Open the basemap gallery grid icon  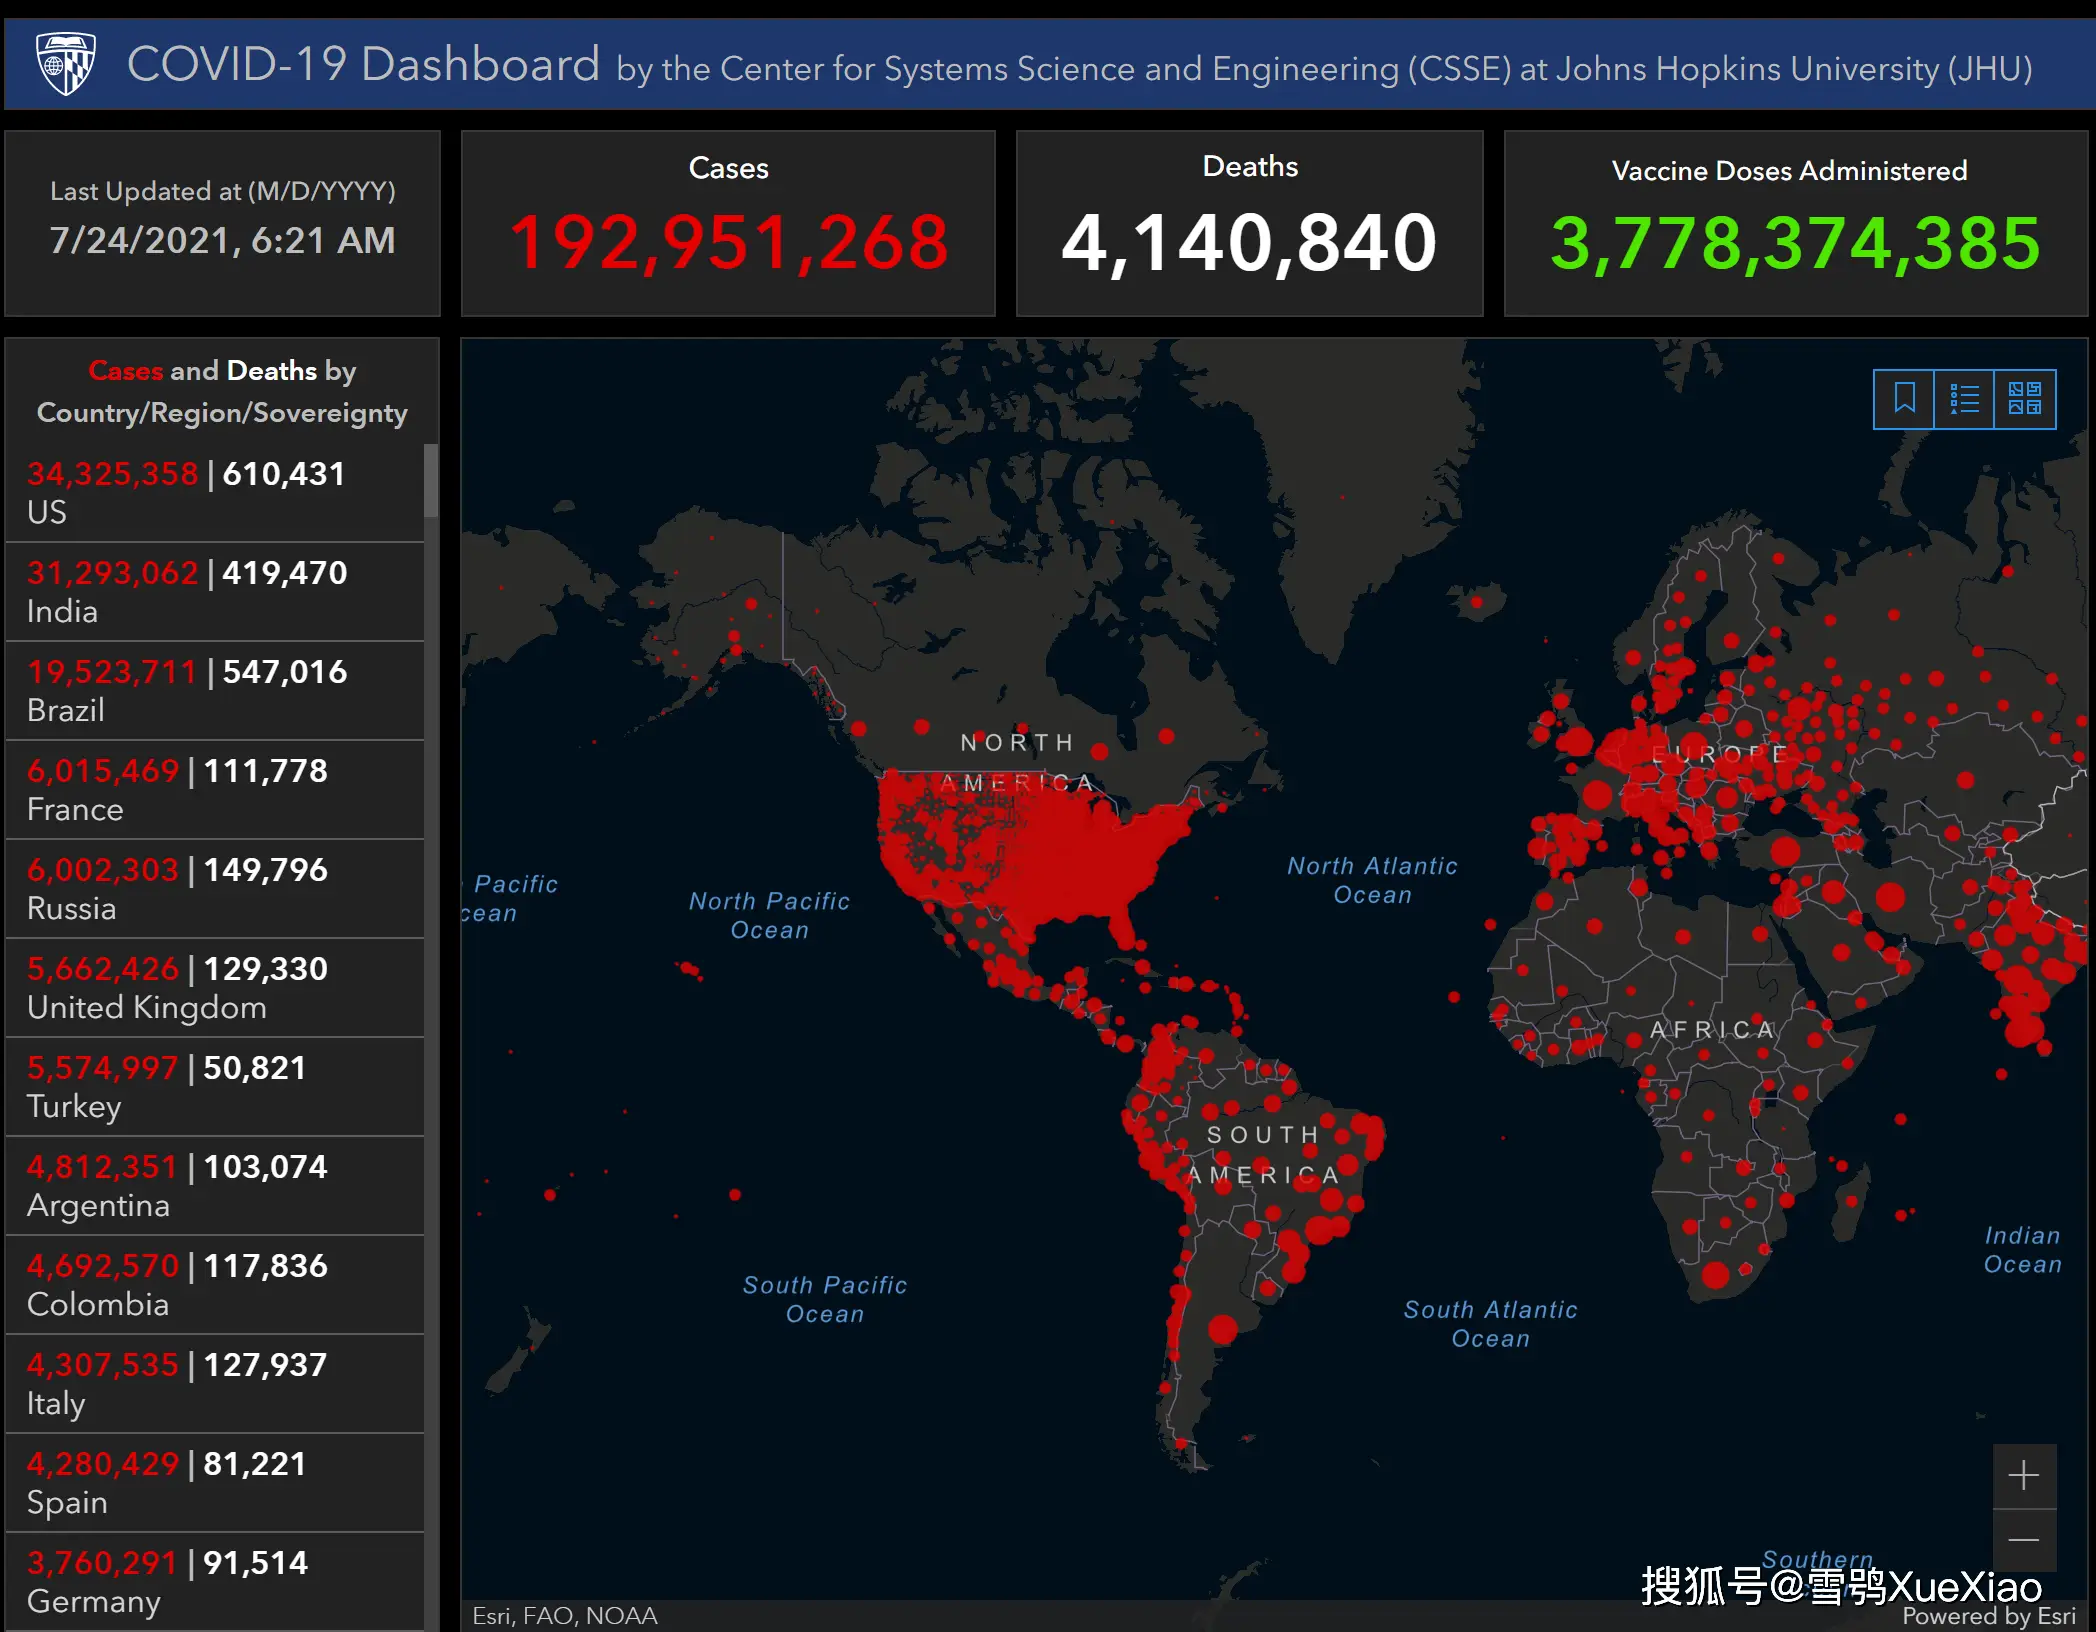click(2025, 399)
